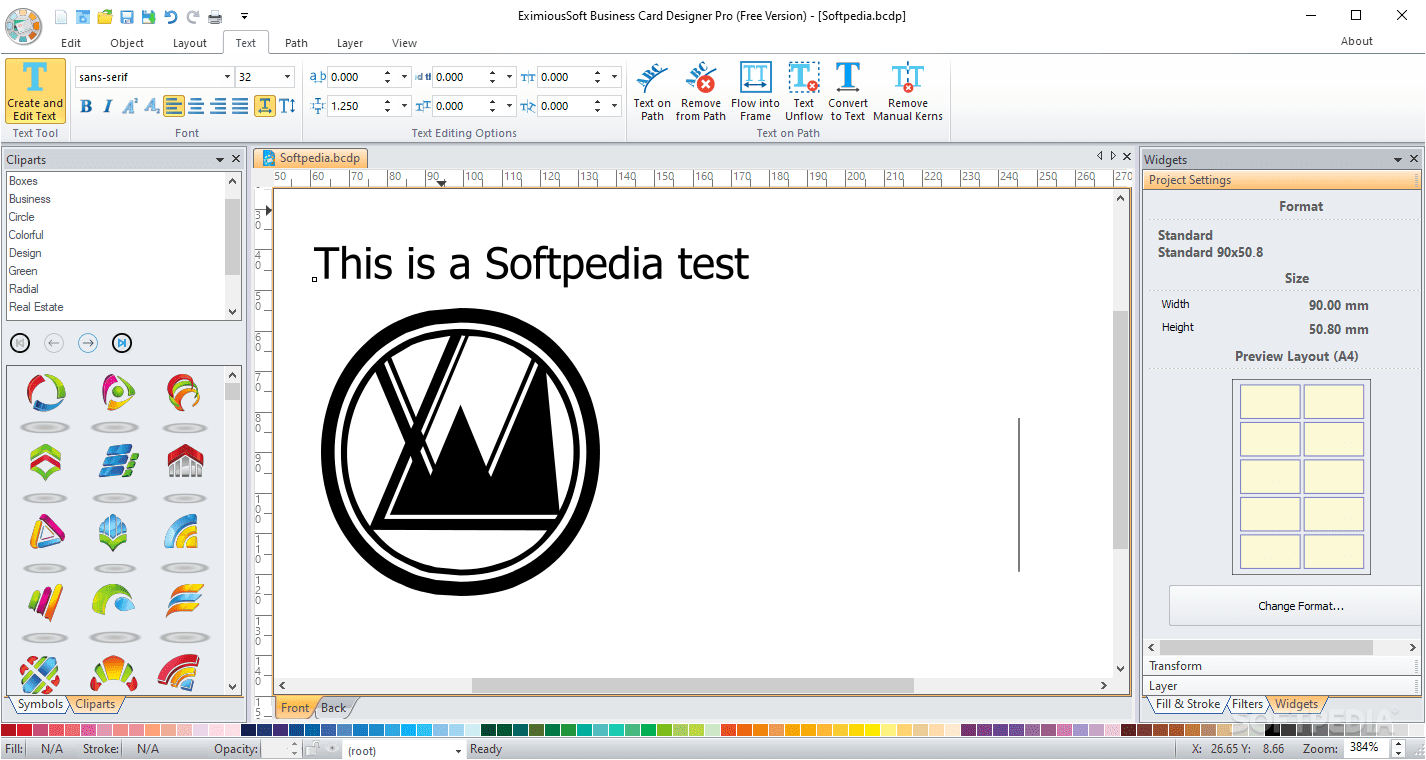Open the Customize Quick Access Toolbar arrow

click(x=245, y=17)
